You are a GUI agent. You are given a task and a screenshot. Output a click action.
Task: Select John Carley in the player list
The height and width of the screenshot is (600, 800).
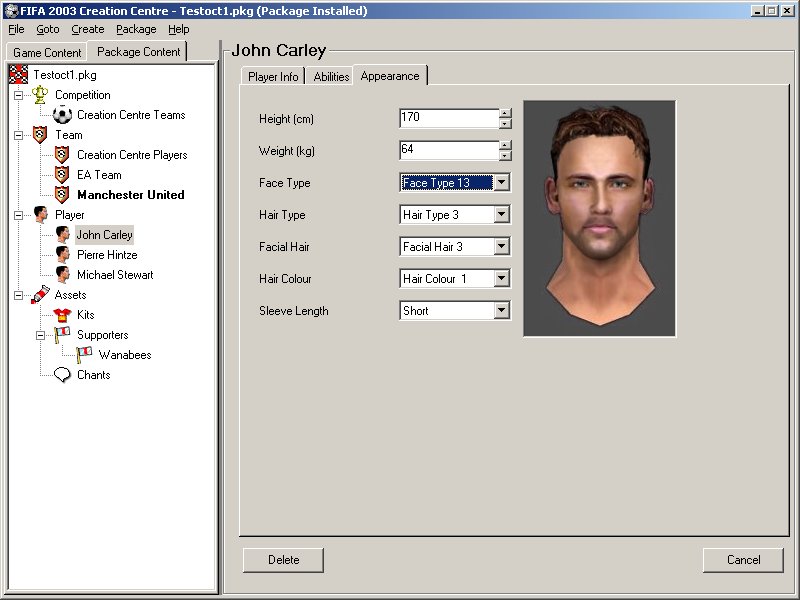[105, 235]
